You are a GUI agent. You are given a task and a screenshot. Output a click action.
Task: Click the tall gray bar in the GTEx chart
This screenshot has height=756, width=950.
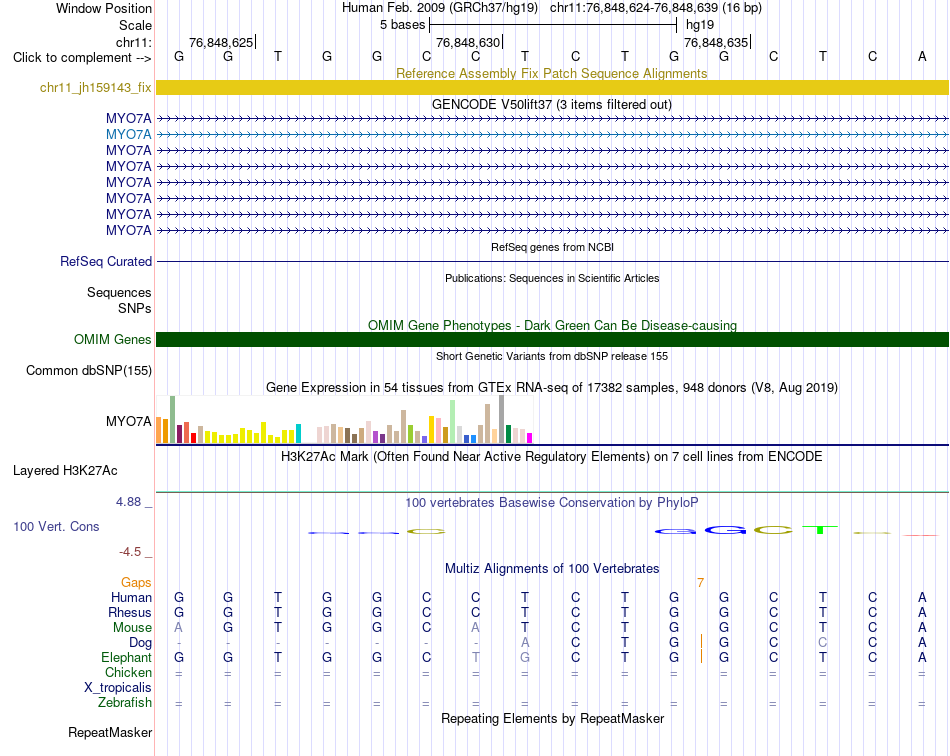(x=501, y=419)
